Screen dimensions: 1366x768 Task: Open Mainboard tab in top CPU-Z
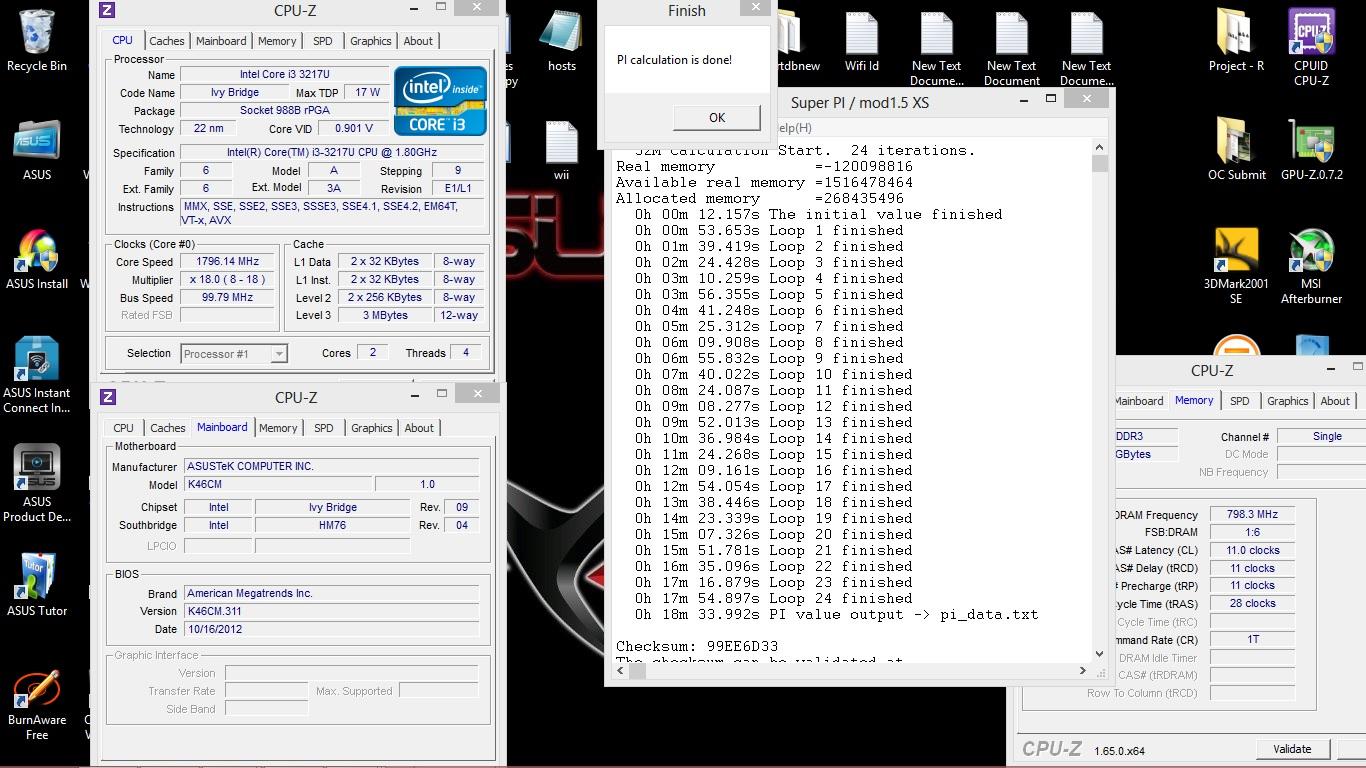tap(221, 41)
